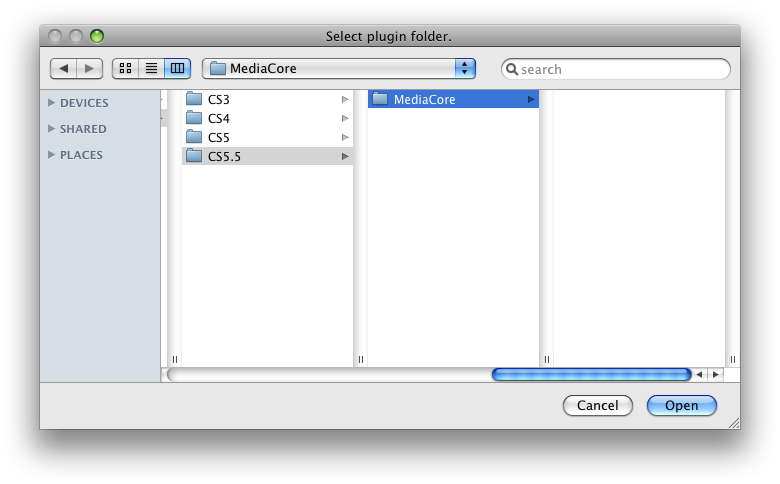Image resolution: width=780 pixels, height=484 pixels.
Task: Click the Cancel button
Action: click(597, 405)
